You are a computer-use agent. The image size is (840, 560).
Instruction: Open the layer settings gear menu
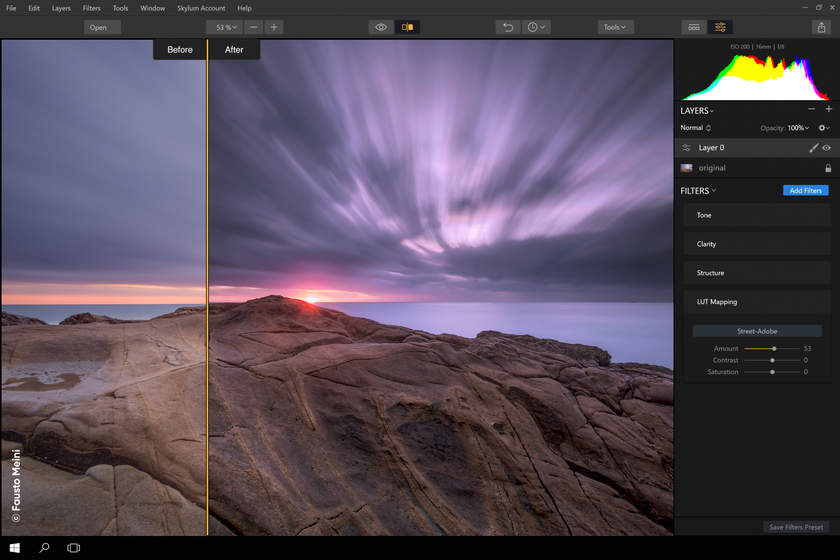[x=824, y=128]
